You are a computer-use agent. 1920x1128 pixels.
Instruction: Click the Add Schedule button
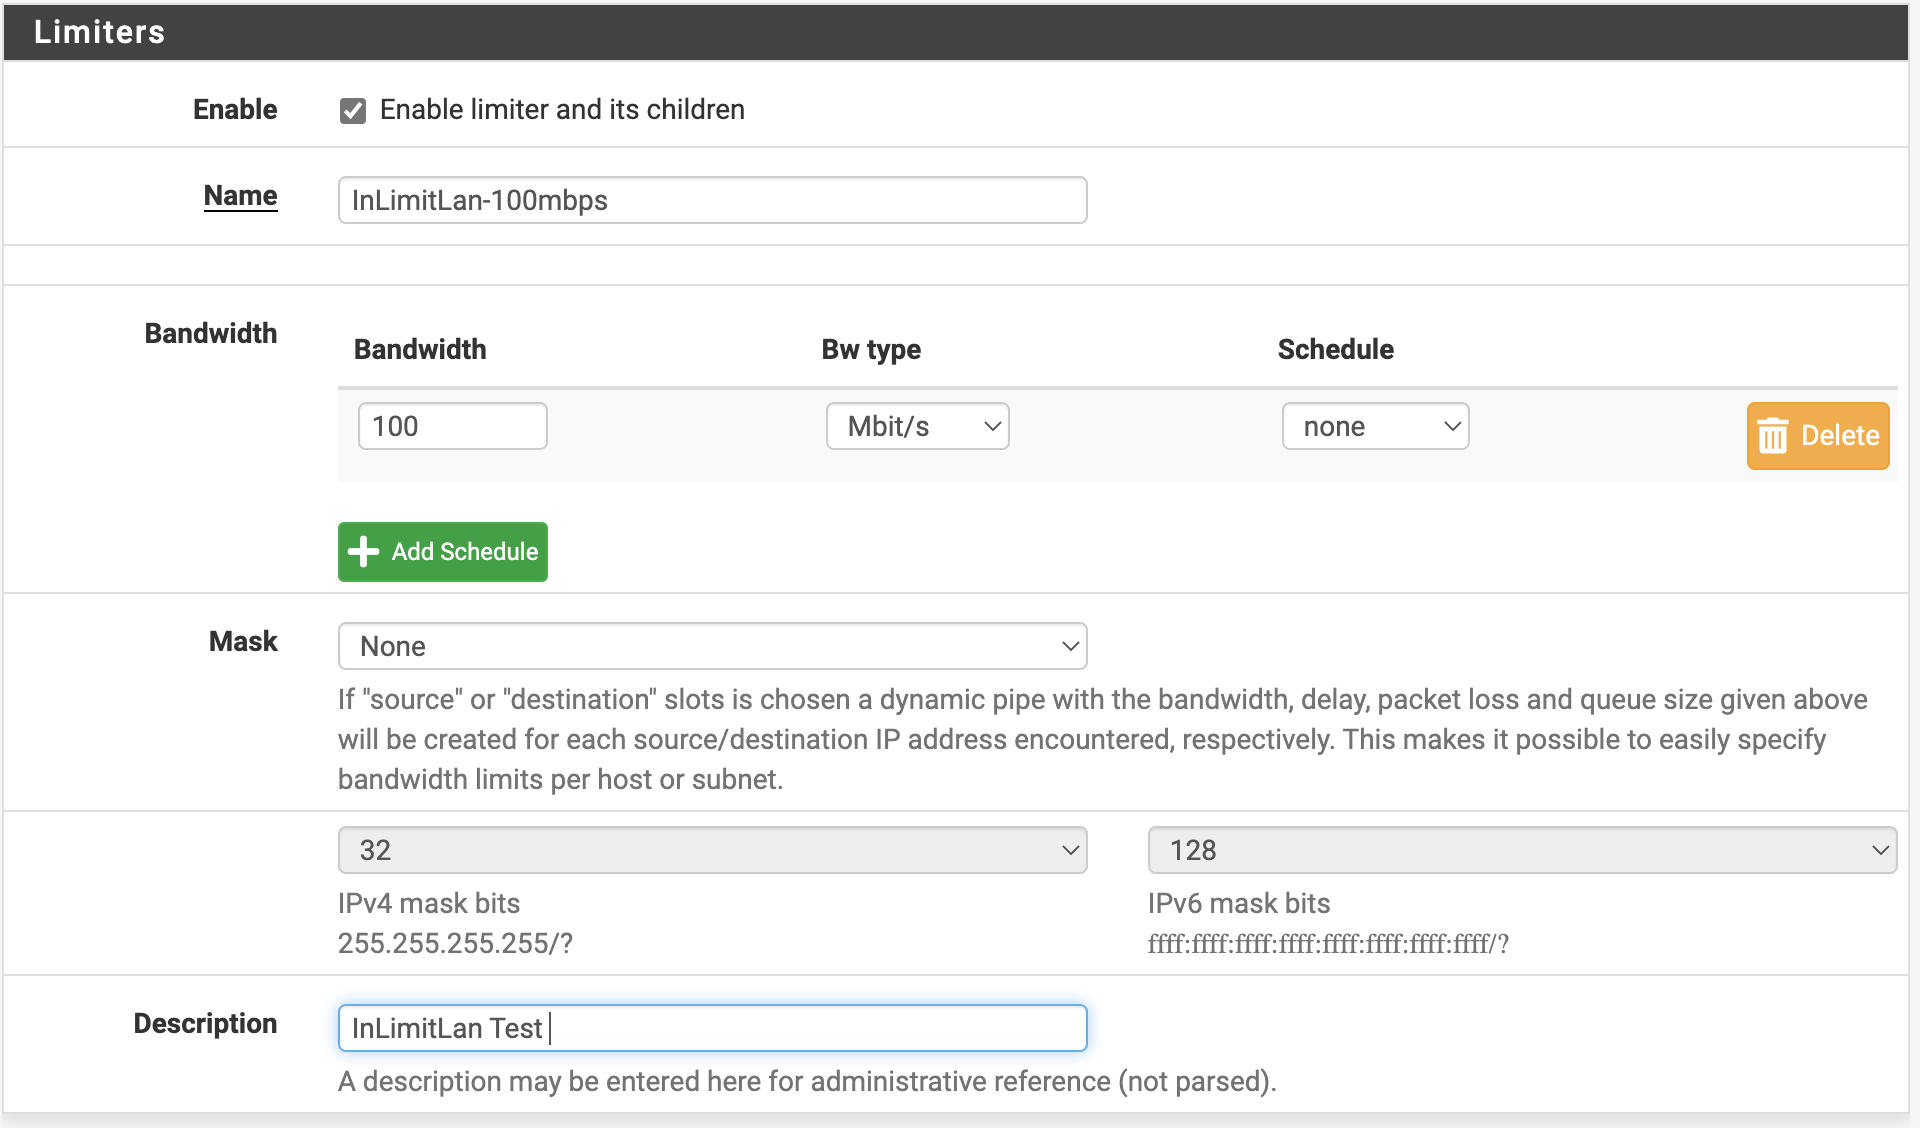click(442, 551)
